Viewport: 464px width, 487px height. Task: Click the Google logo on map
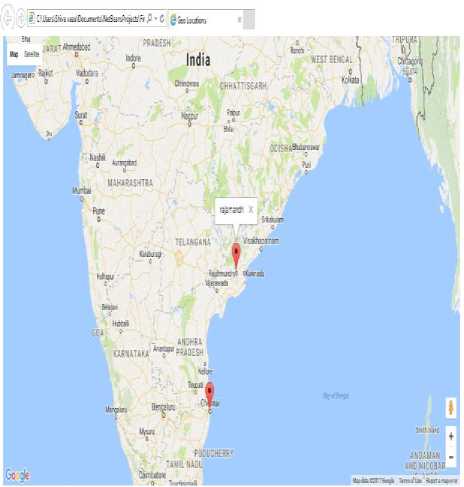pos(18,475)
